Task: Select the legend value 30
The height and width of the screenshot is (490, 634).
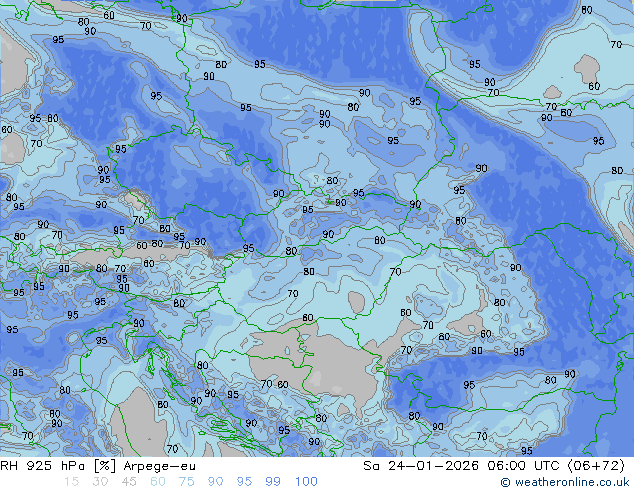Action: click(x=100, y=482)
